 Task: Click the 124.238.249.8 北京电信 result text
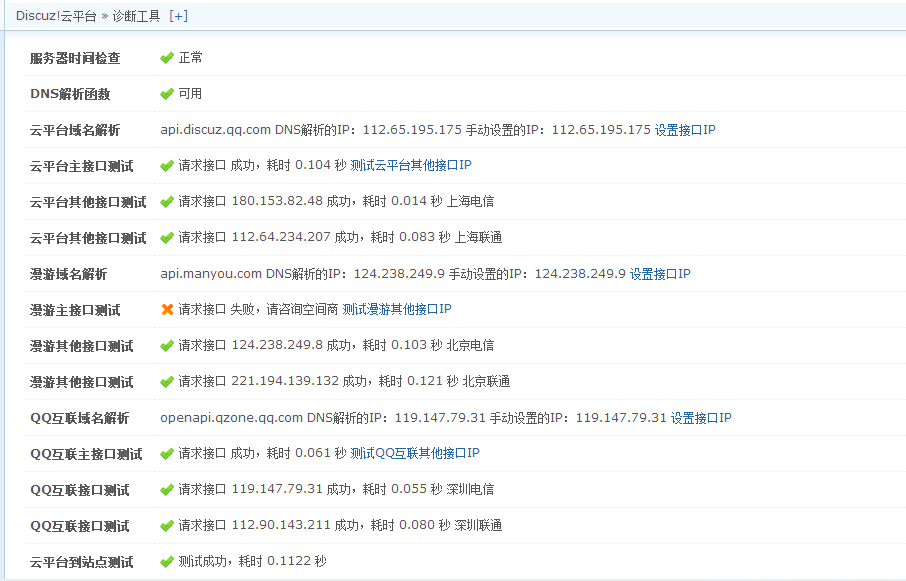pos(336,345)
